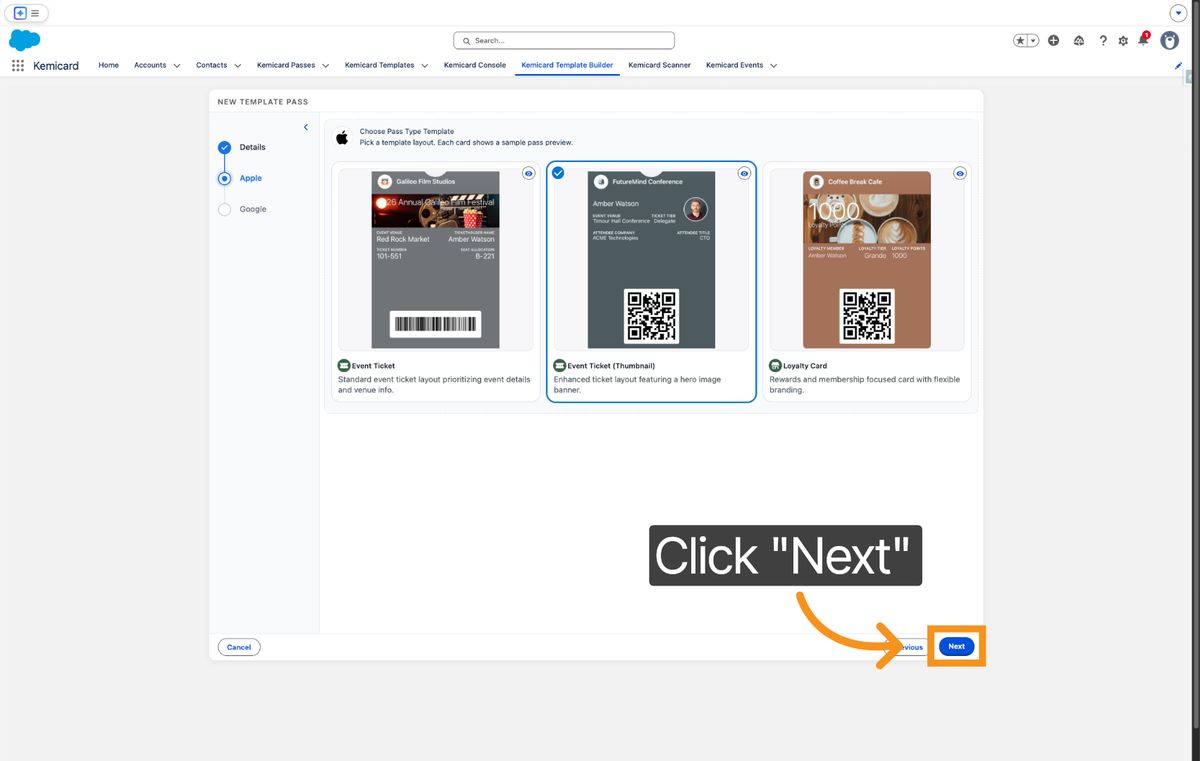Click the "Rewards and membership focused" description
1200x761 pixels.
click(864, 385)
